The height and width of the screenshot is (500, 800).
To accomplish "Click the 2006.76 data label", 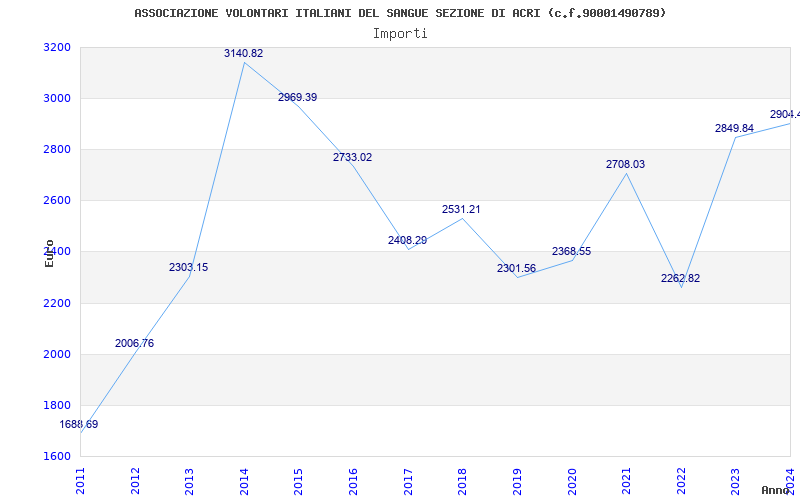I will tap(134, 344).
